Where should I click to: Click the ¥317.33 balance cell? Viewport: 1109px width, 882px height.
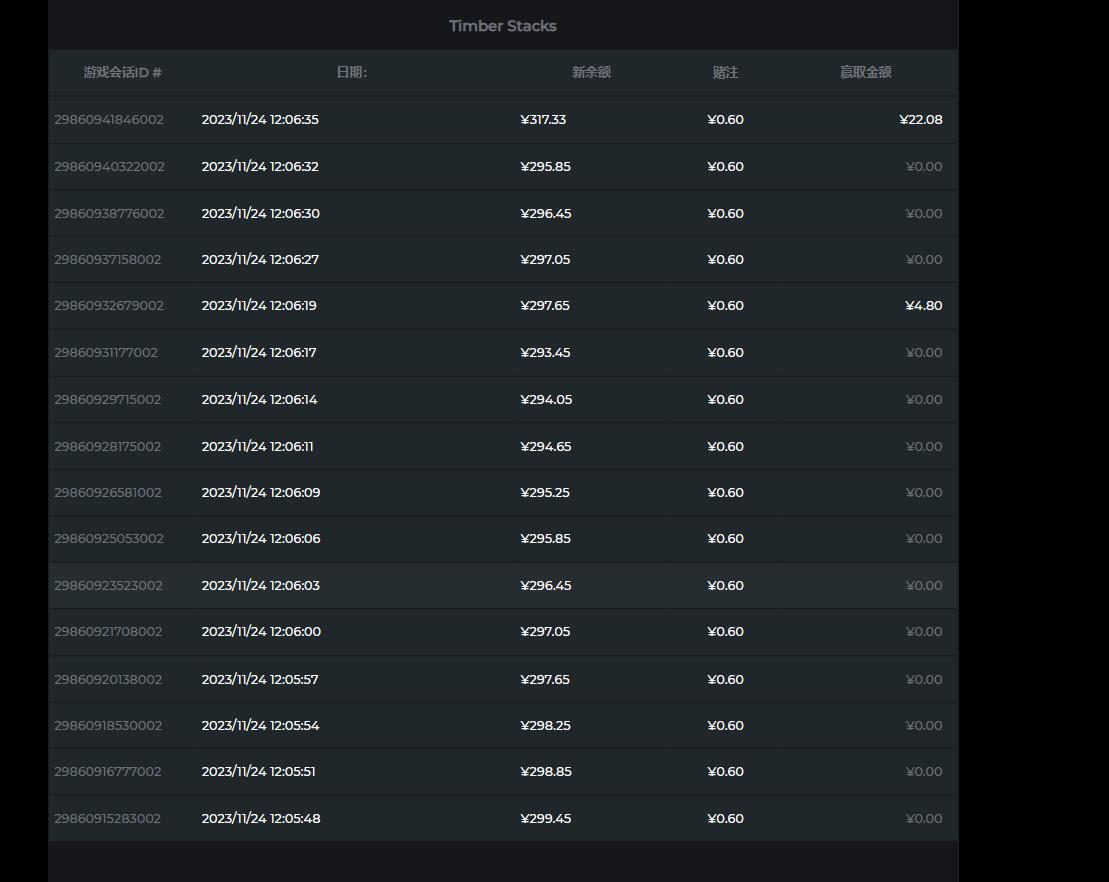[x=543, y=119]
